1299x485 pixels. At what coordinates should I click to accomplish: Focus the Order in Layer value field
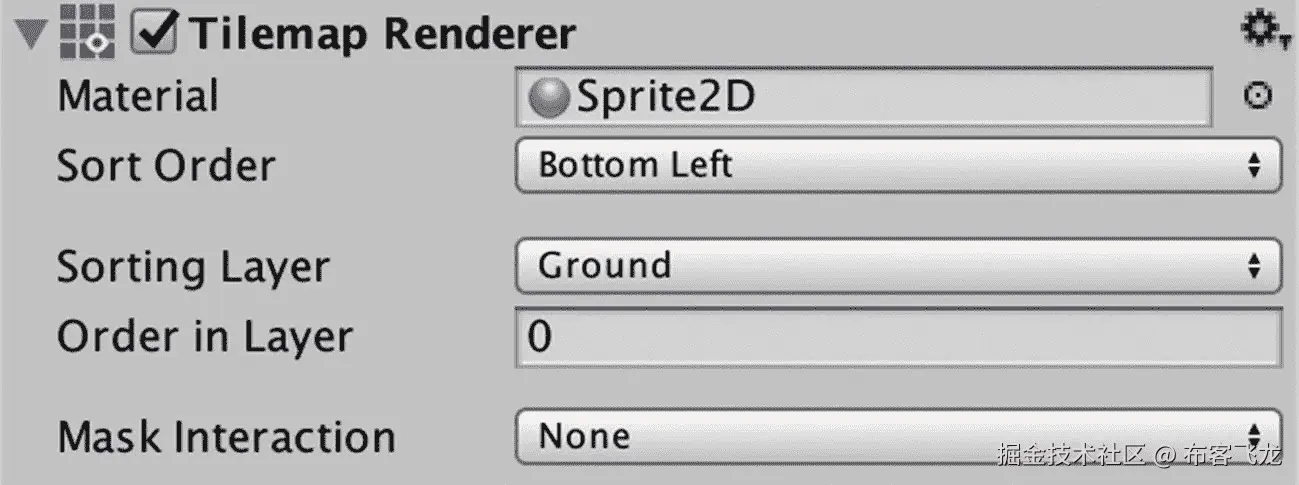pyautogui.click(x=898, y=337)
